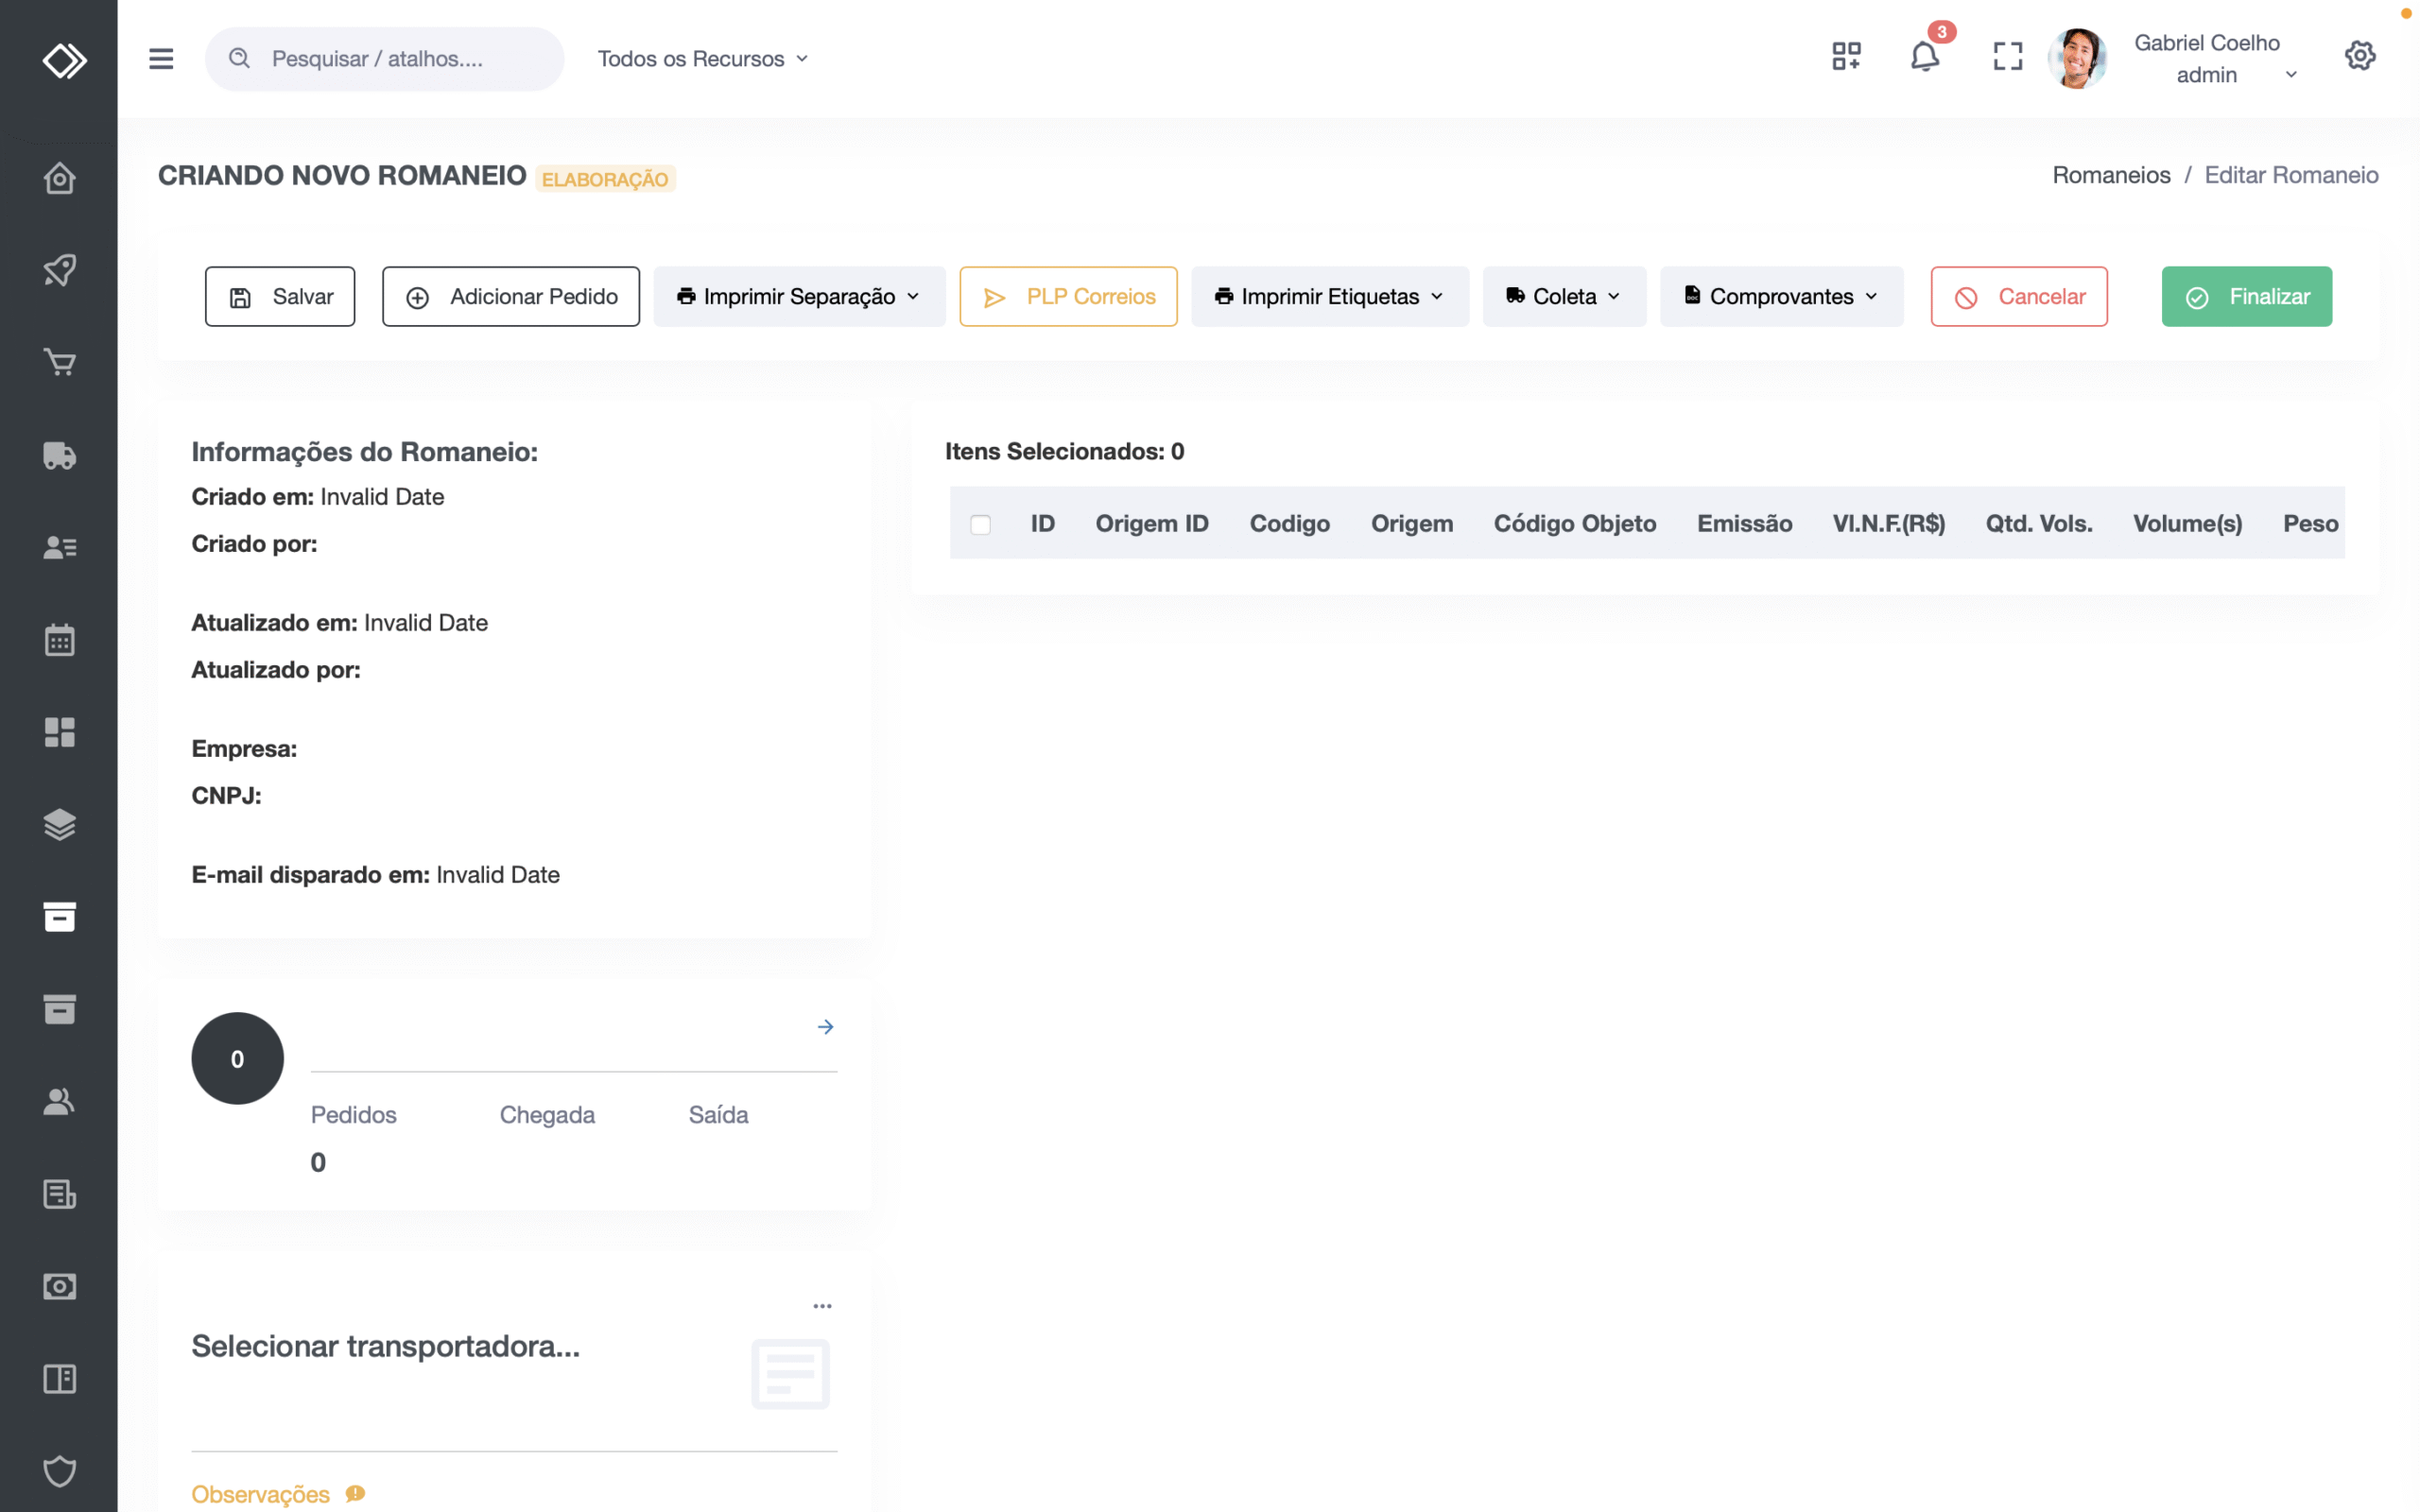The image size is (2420, 1512).
Task: Open Gabriel Coelho admin user menu
Action: (x=2210, y=59)
